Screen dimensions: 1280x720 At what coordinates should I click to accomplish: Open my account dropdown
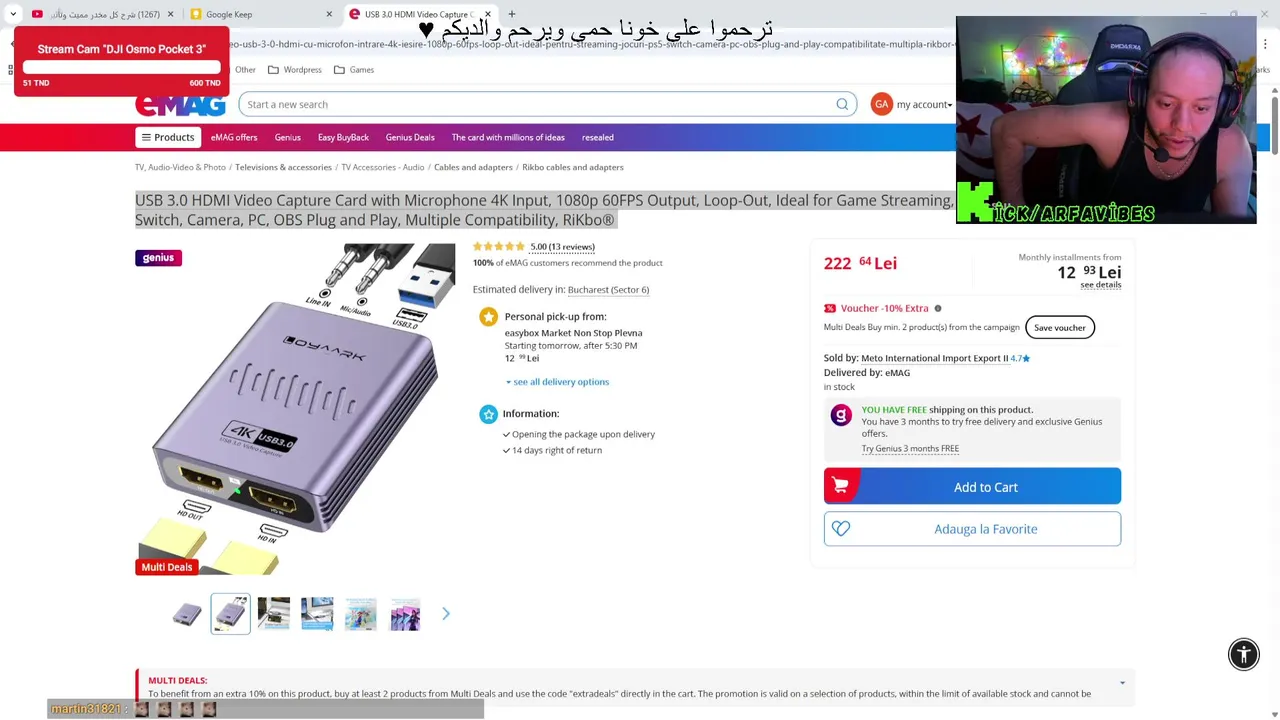(924, 104)
